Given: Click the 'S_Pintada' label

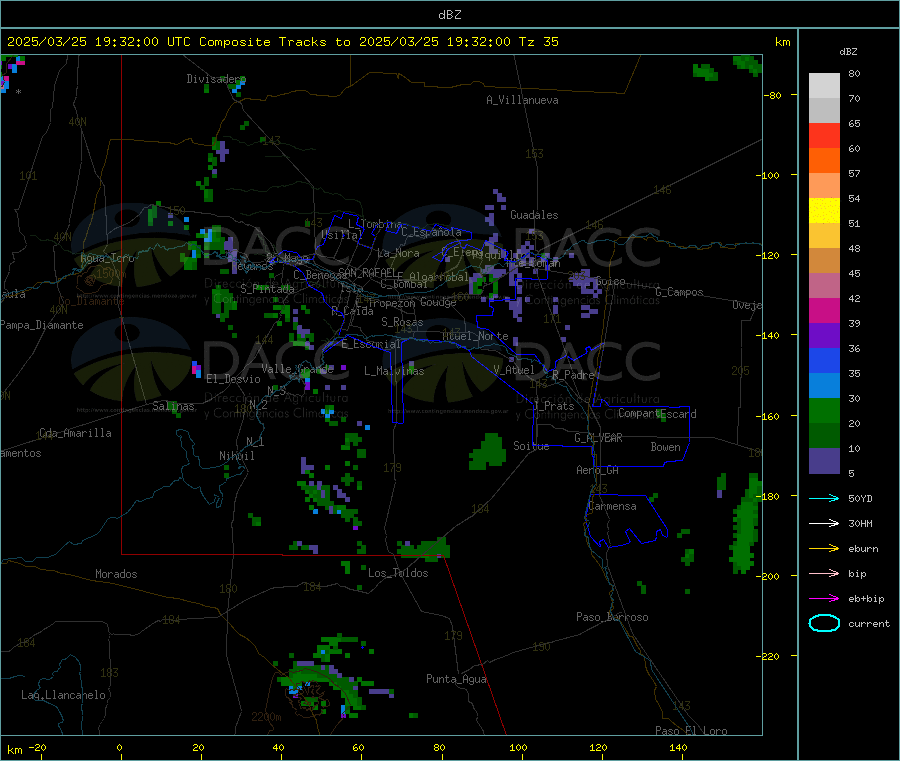Looking at the screenshot, I should [x=267, y=289].
